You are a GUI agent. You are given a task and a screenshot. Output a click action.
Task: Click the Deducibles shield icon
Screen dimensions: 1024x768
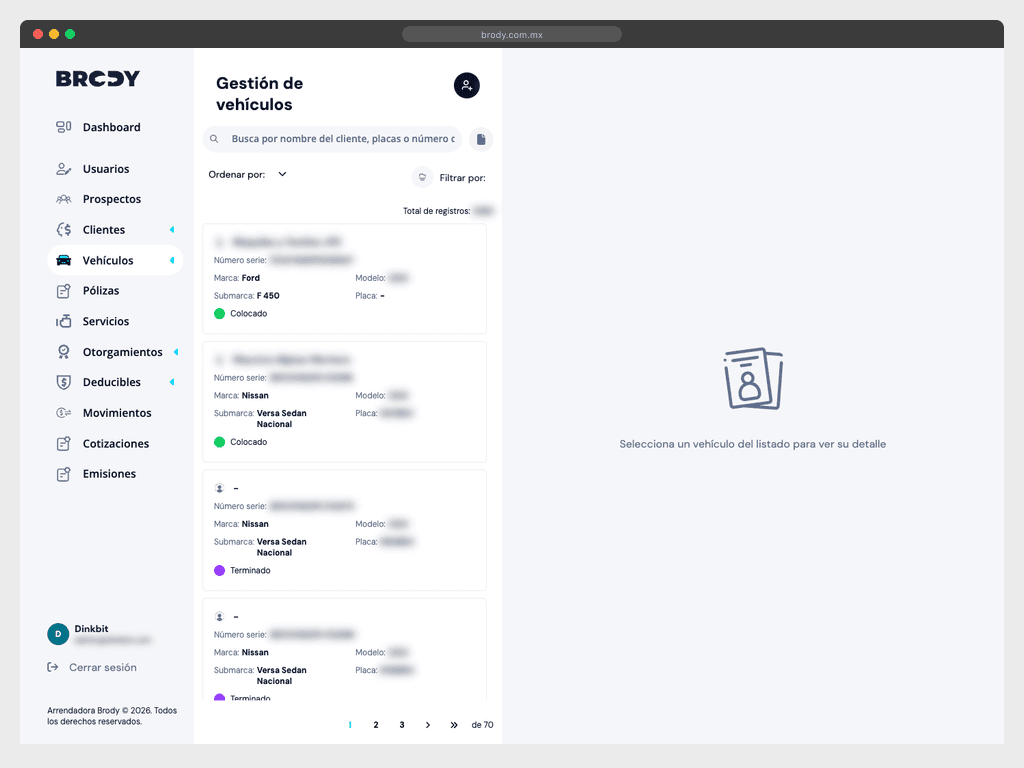63,382
